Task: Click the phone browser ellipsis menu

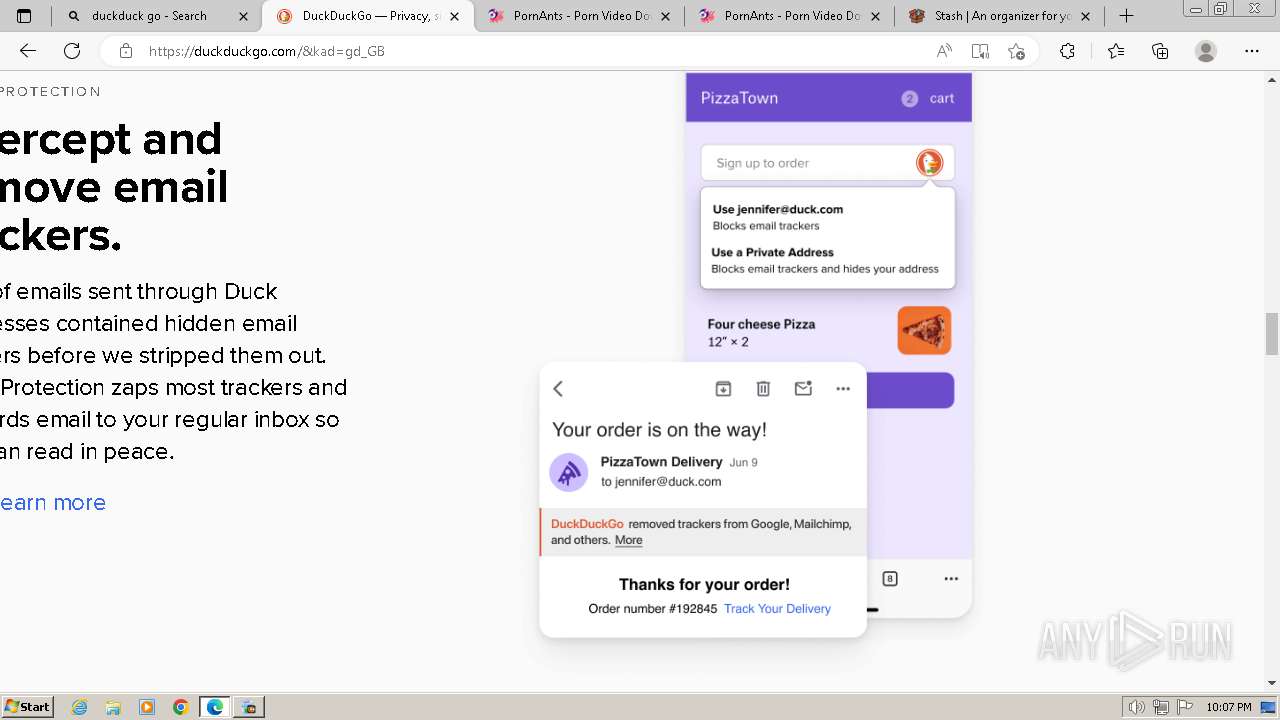Action: [951, 578]
